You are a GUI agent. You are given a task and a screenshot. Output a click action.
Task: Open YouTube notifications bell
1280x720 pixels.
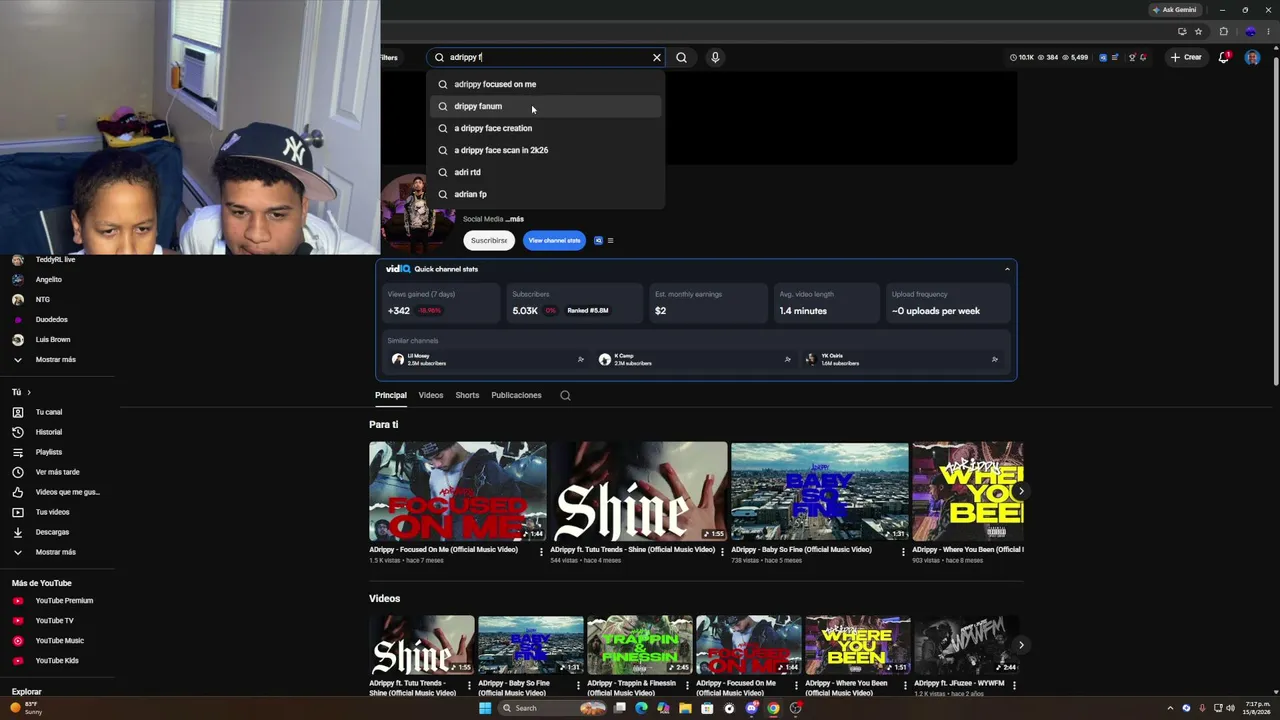(x=1223, y=57)
